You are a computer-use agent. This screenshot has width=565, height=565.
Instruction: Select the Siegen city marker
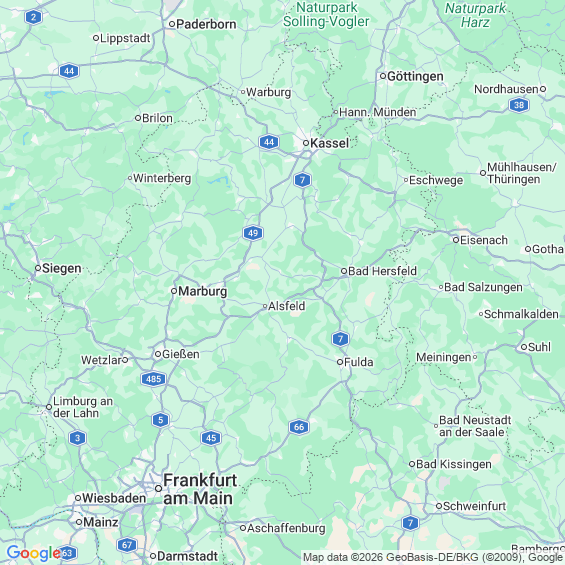pos(38,268)
